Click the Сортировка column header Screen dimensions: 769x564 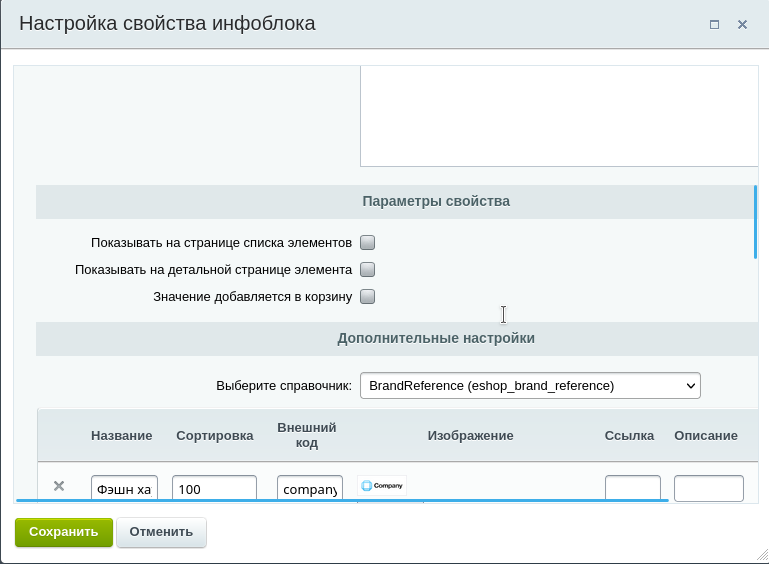click(x=215, y=436)
